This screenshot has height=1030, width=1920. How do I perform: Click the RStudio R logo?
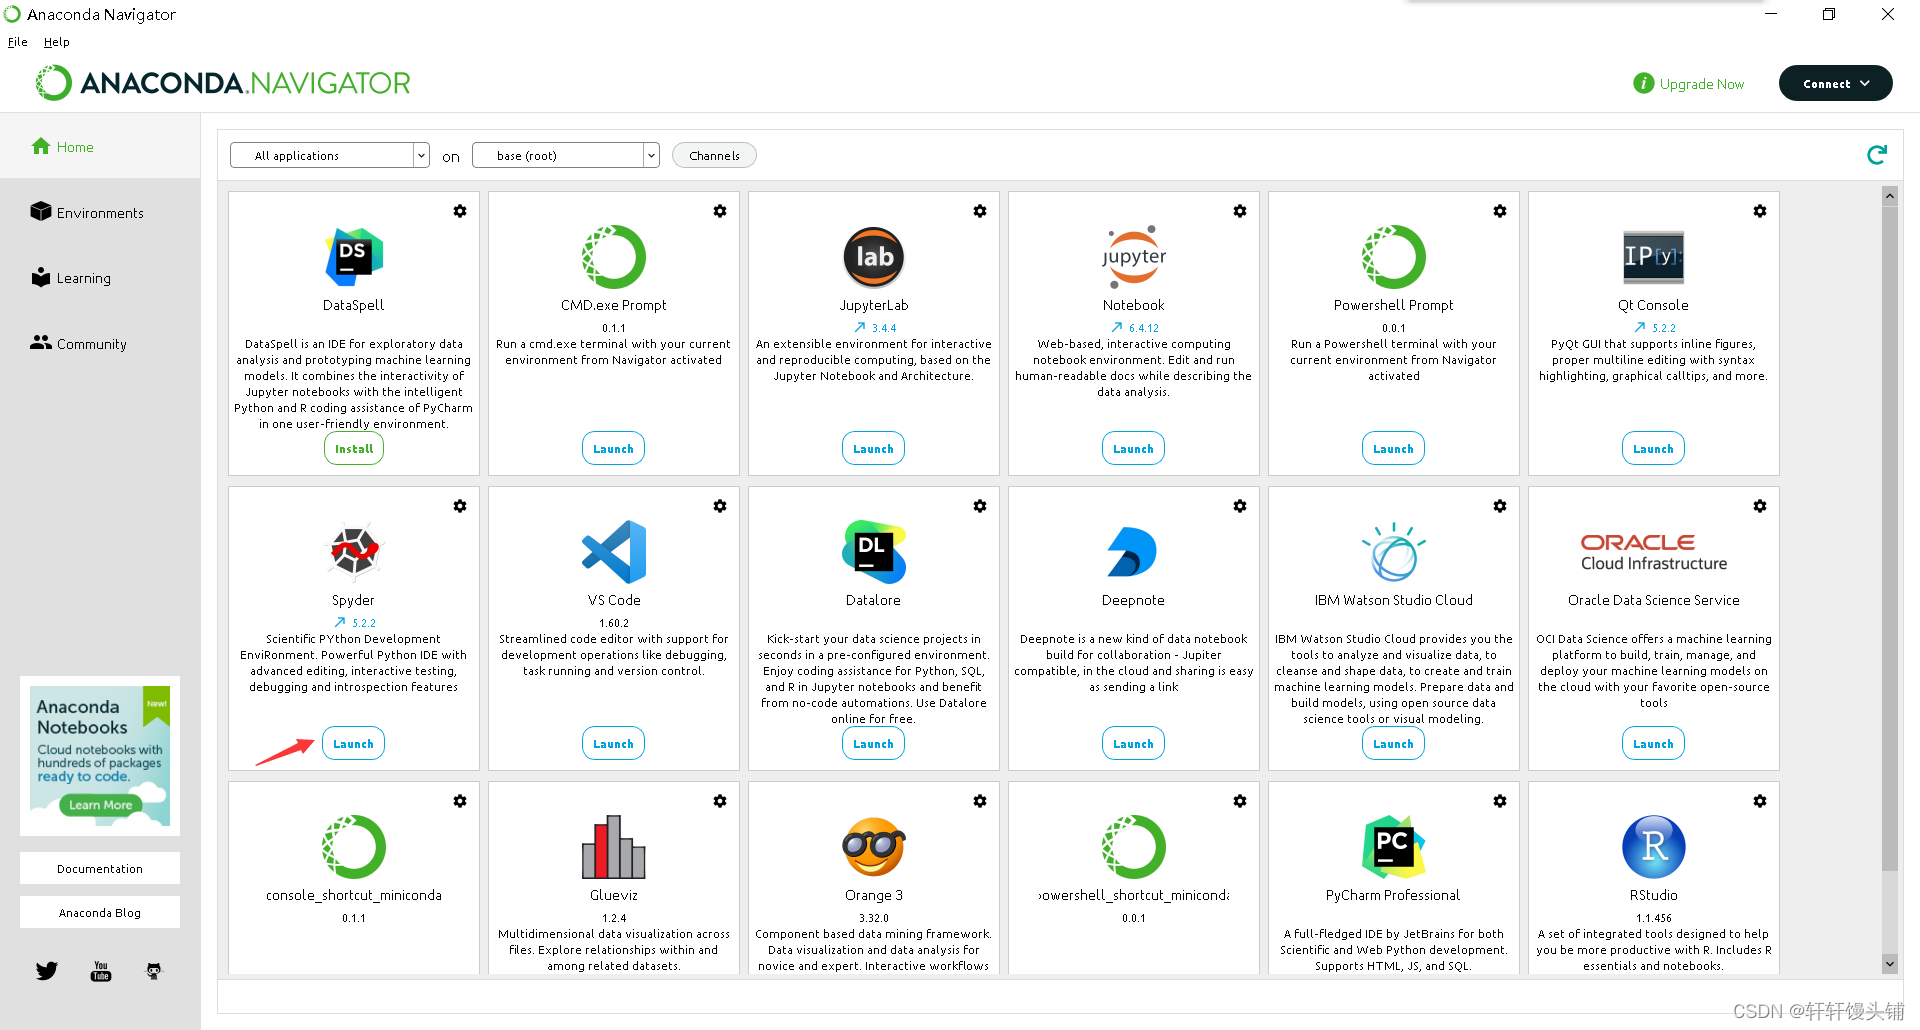coord(1654,847)
